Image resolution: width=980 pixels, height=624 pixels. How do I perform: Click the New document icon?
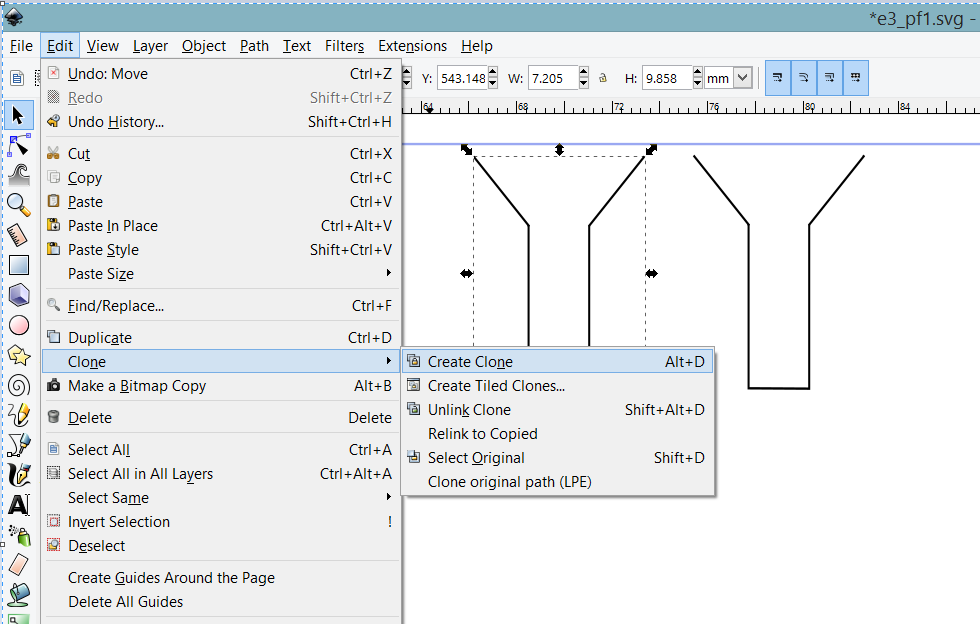pyautogui.click(x=17, y=78)
